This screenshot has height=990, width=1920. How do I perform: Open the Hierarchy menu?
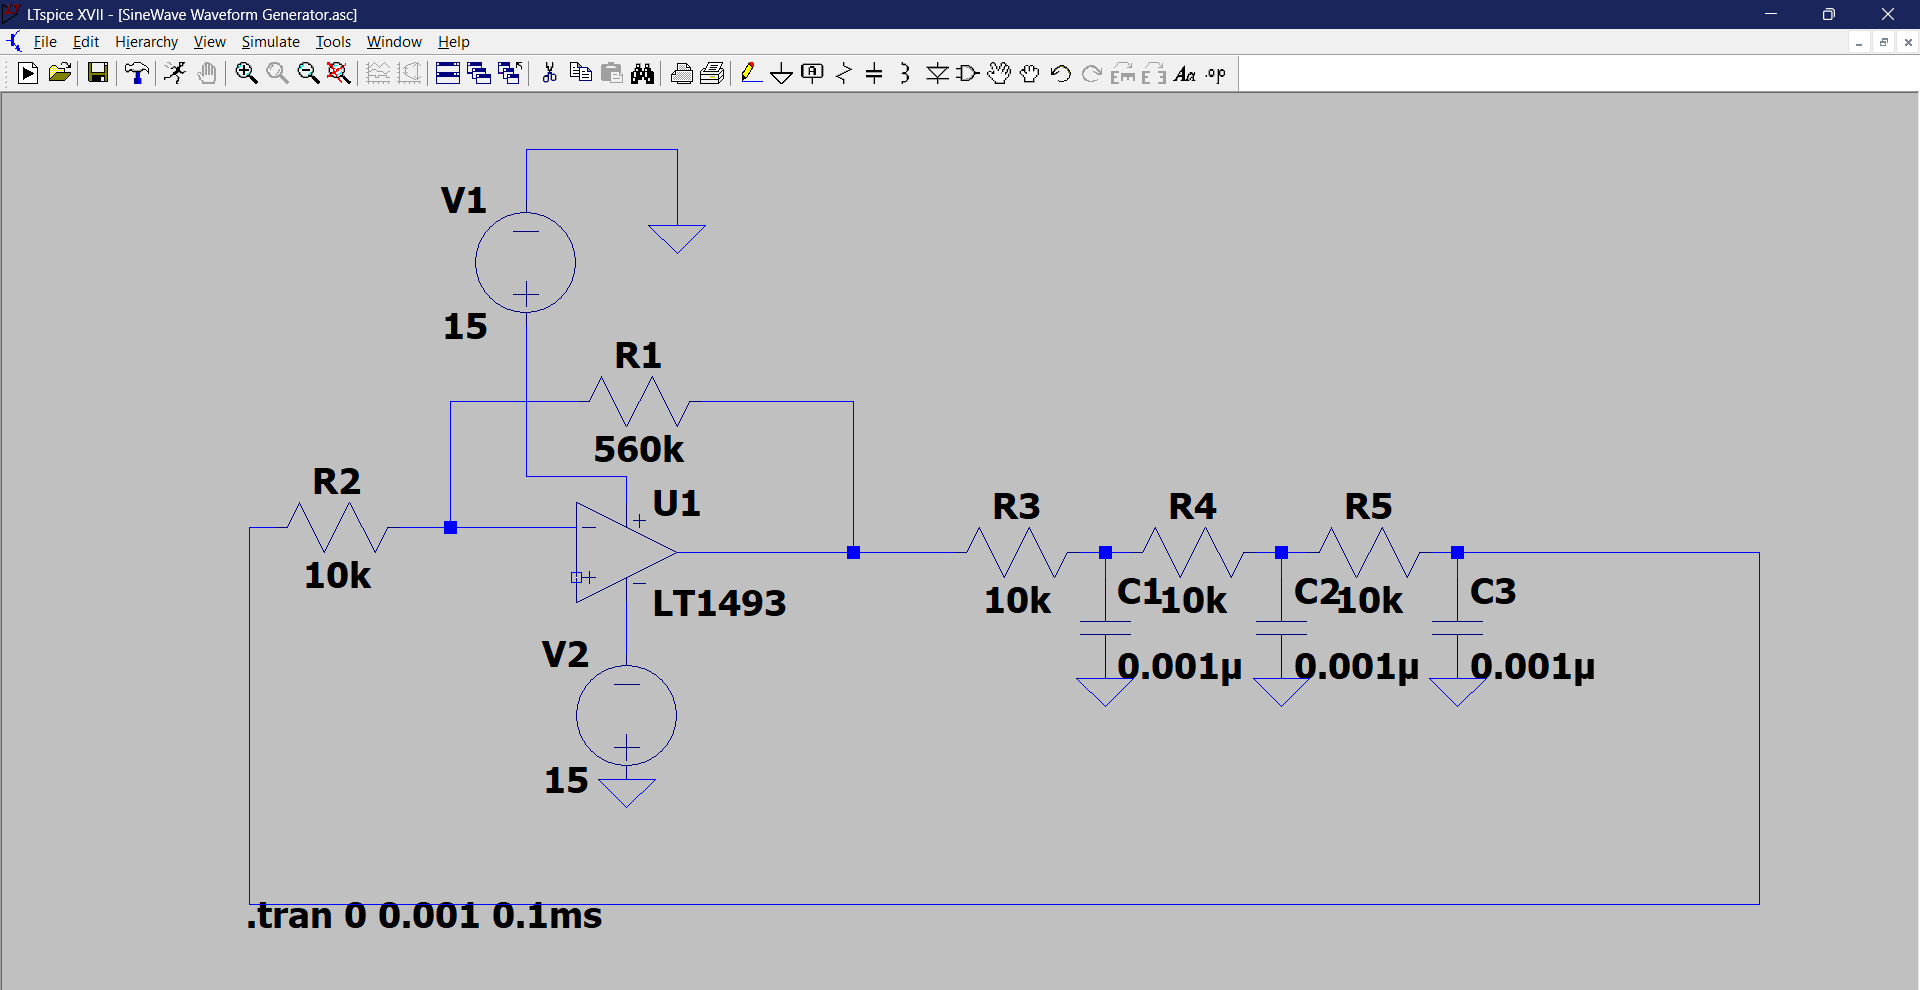(146, 41)
